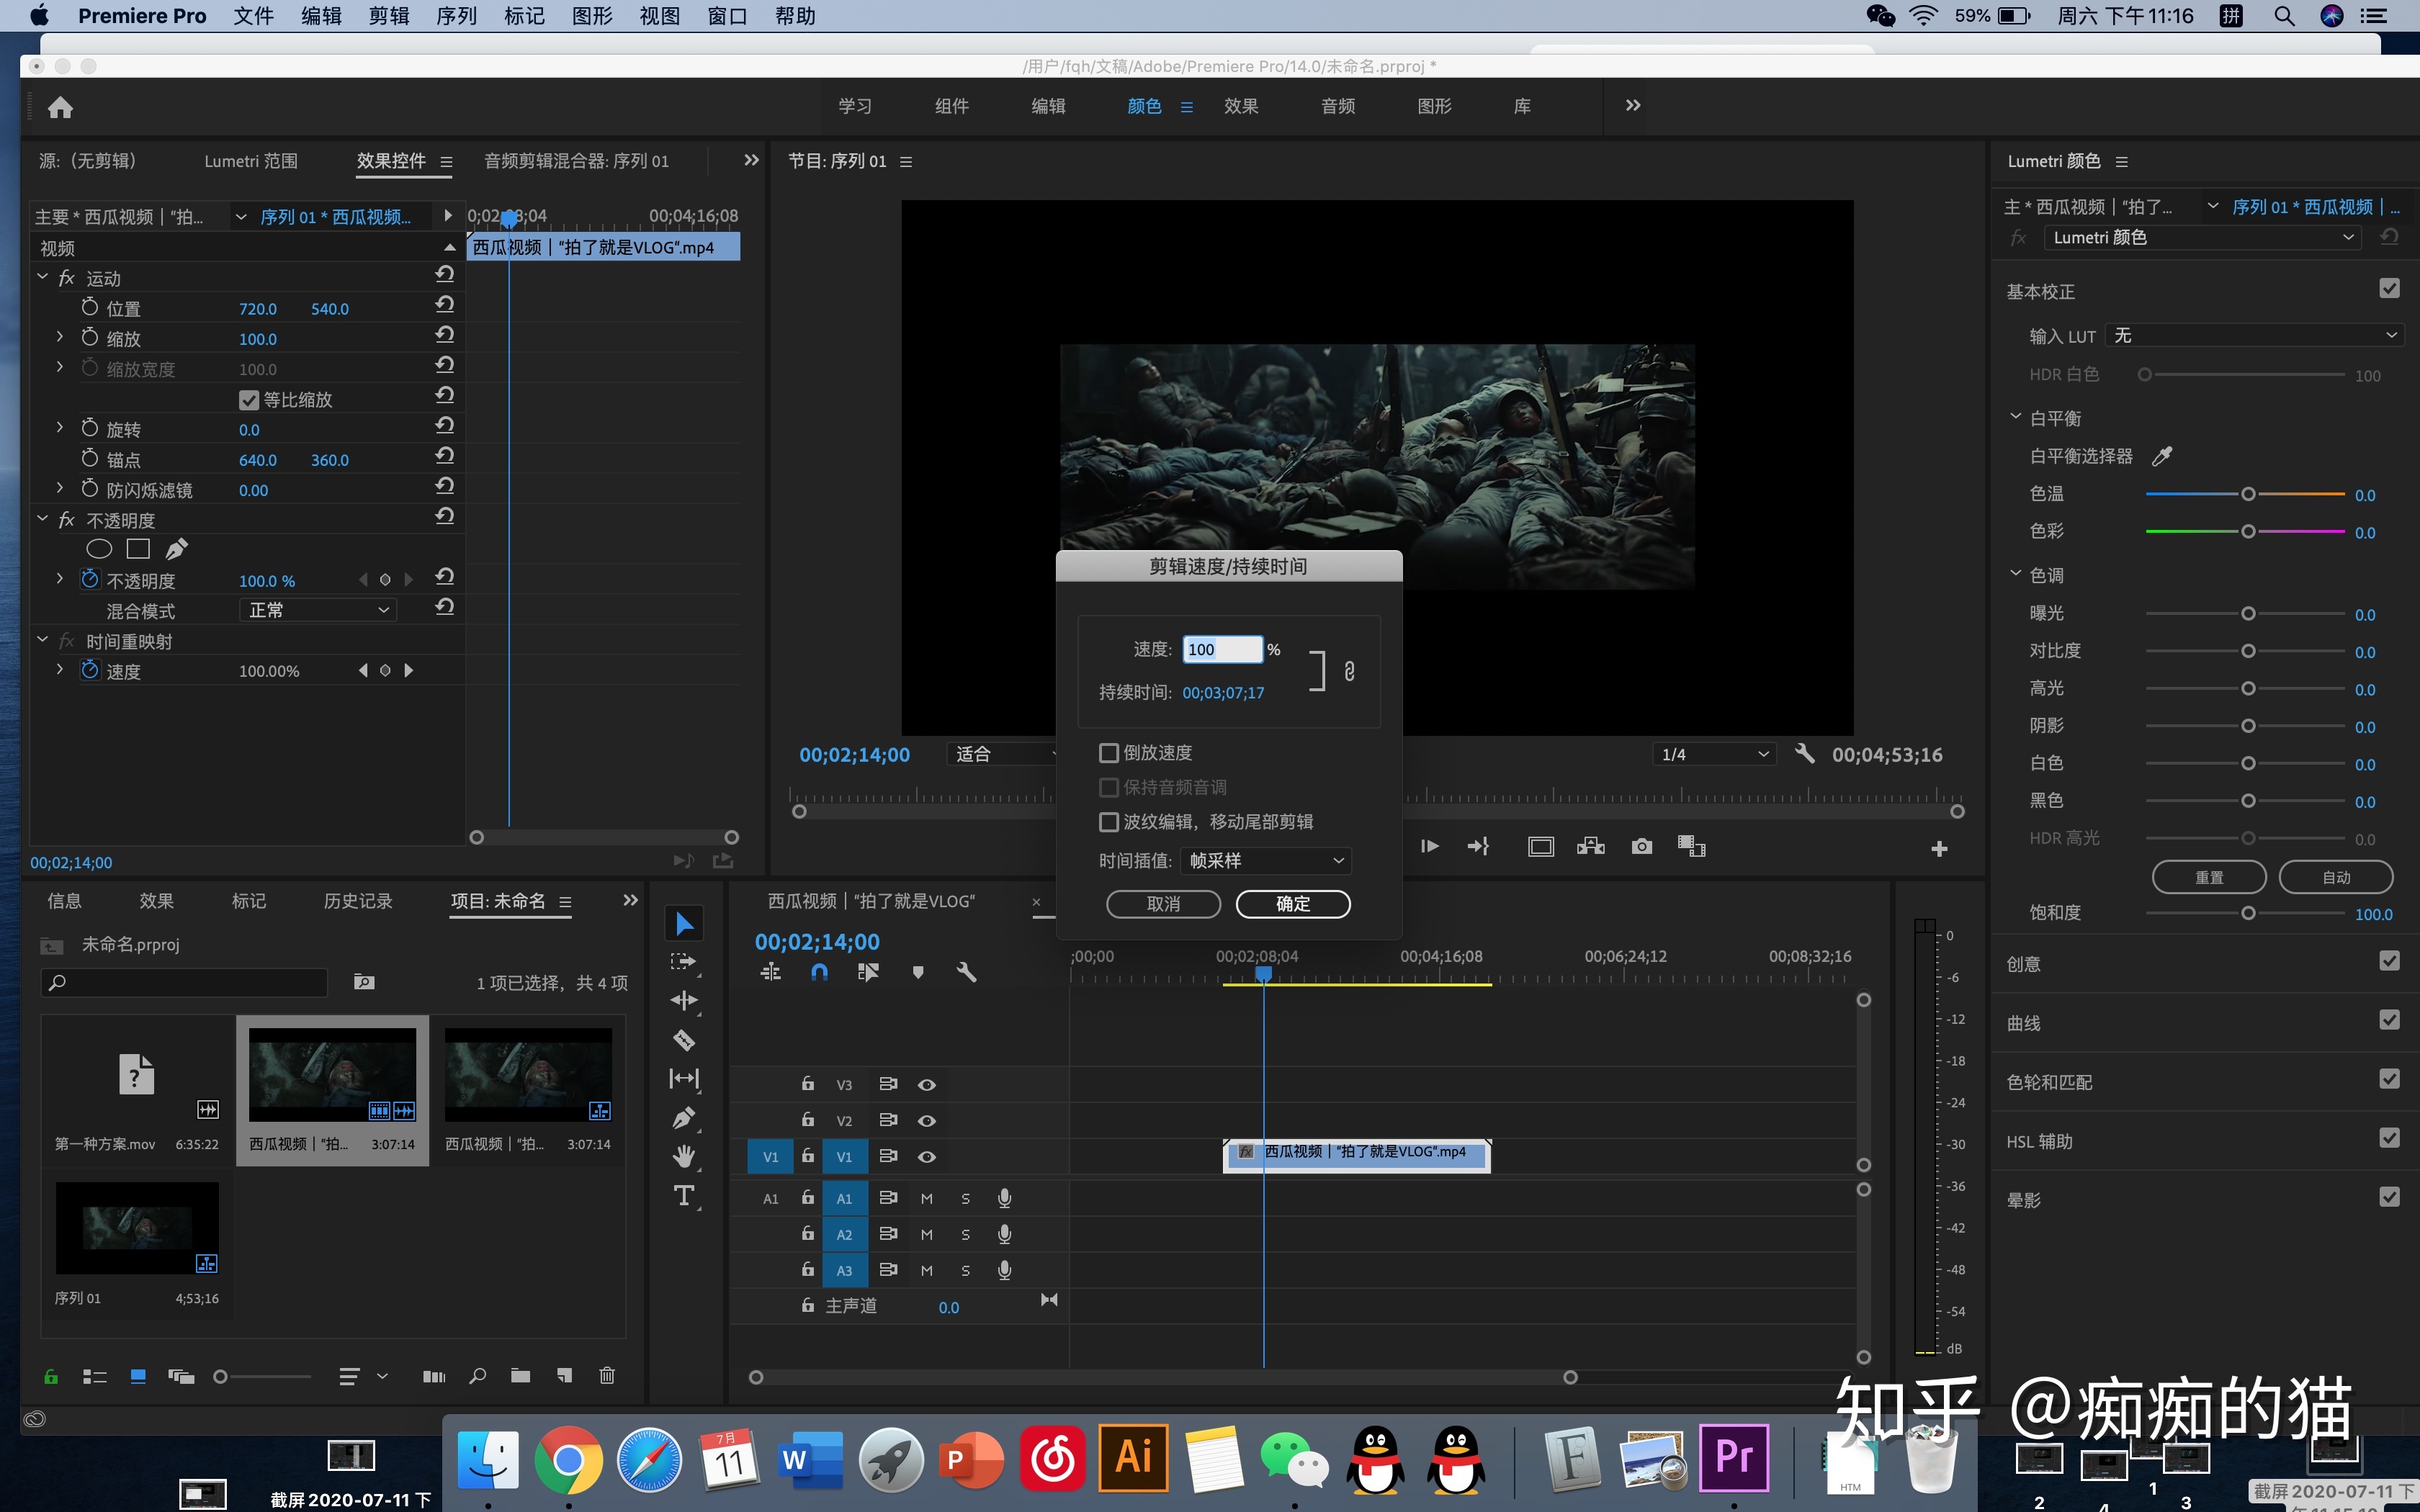
Task: Enable the 倒放速度 checkbox
Action: point(1108,753)
